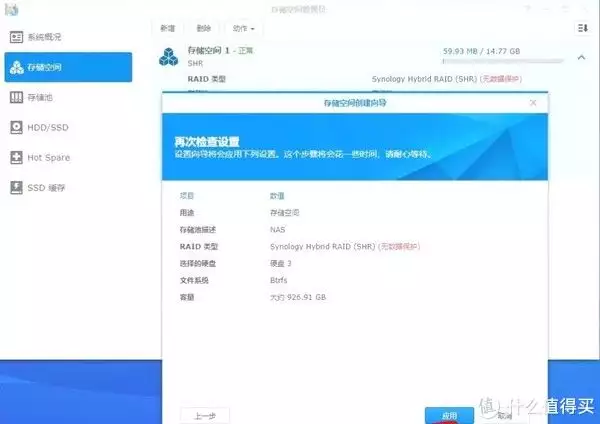Go to 存储池 in the sidebar
Image resolution: width=600 pixels, height=424 pixels.
coord(40,98)
